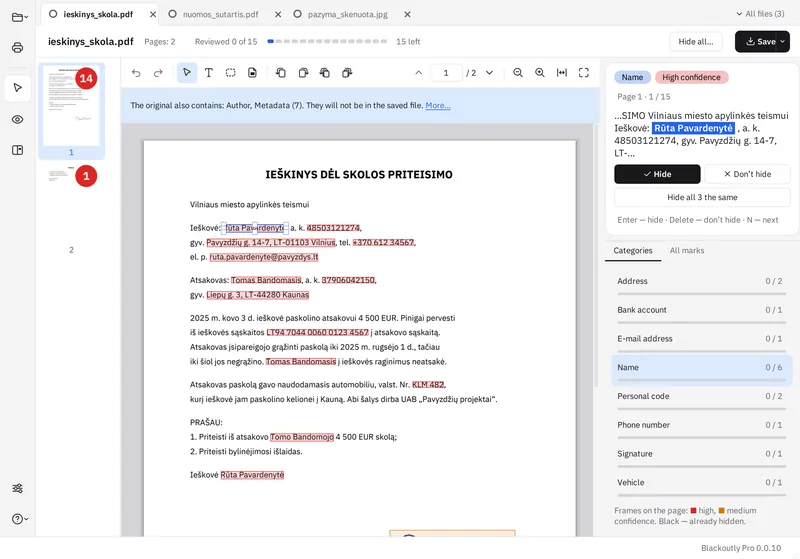Click the whole-page hide tool icon
Image resolution: width=800 pixels, height=559 pixels.
coord(252,73)
